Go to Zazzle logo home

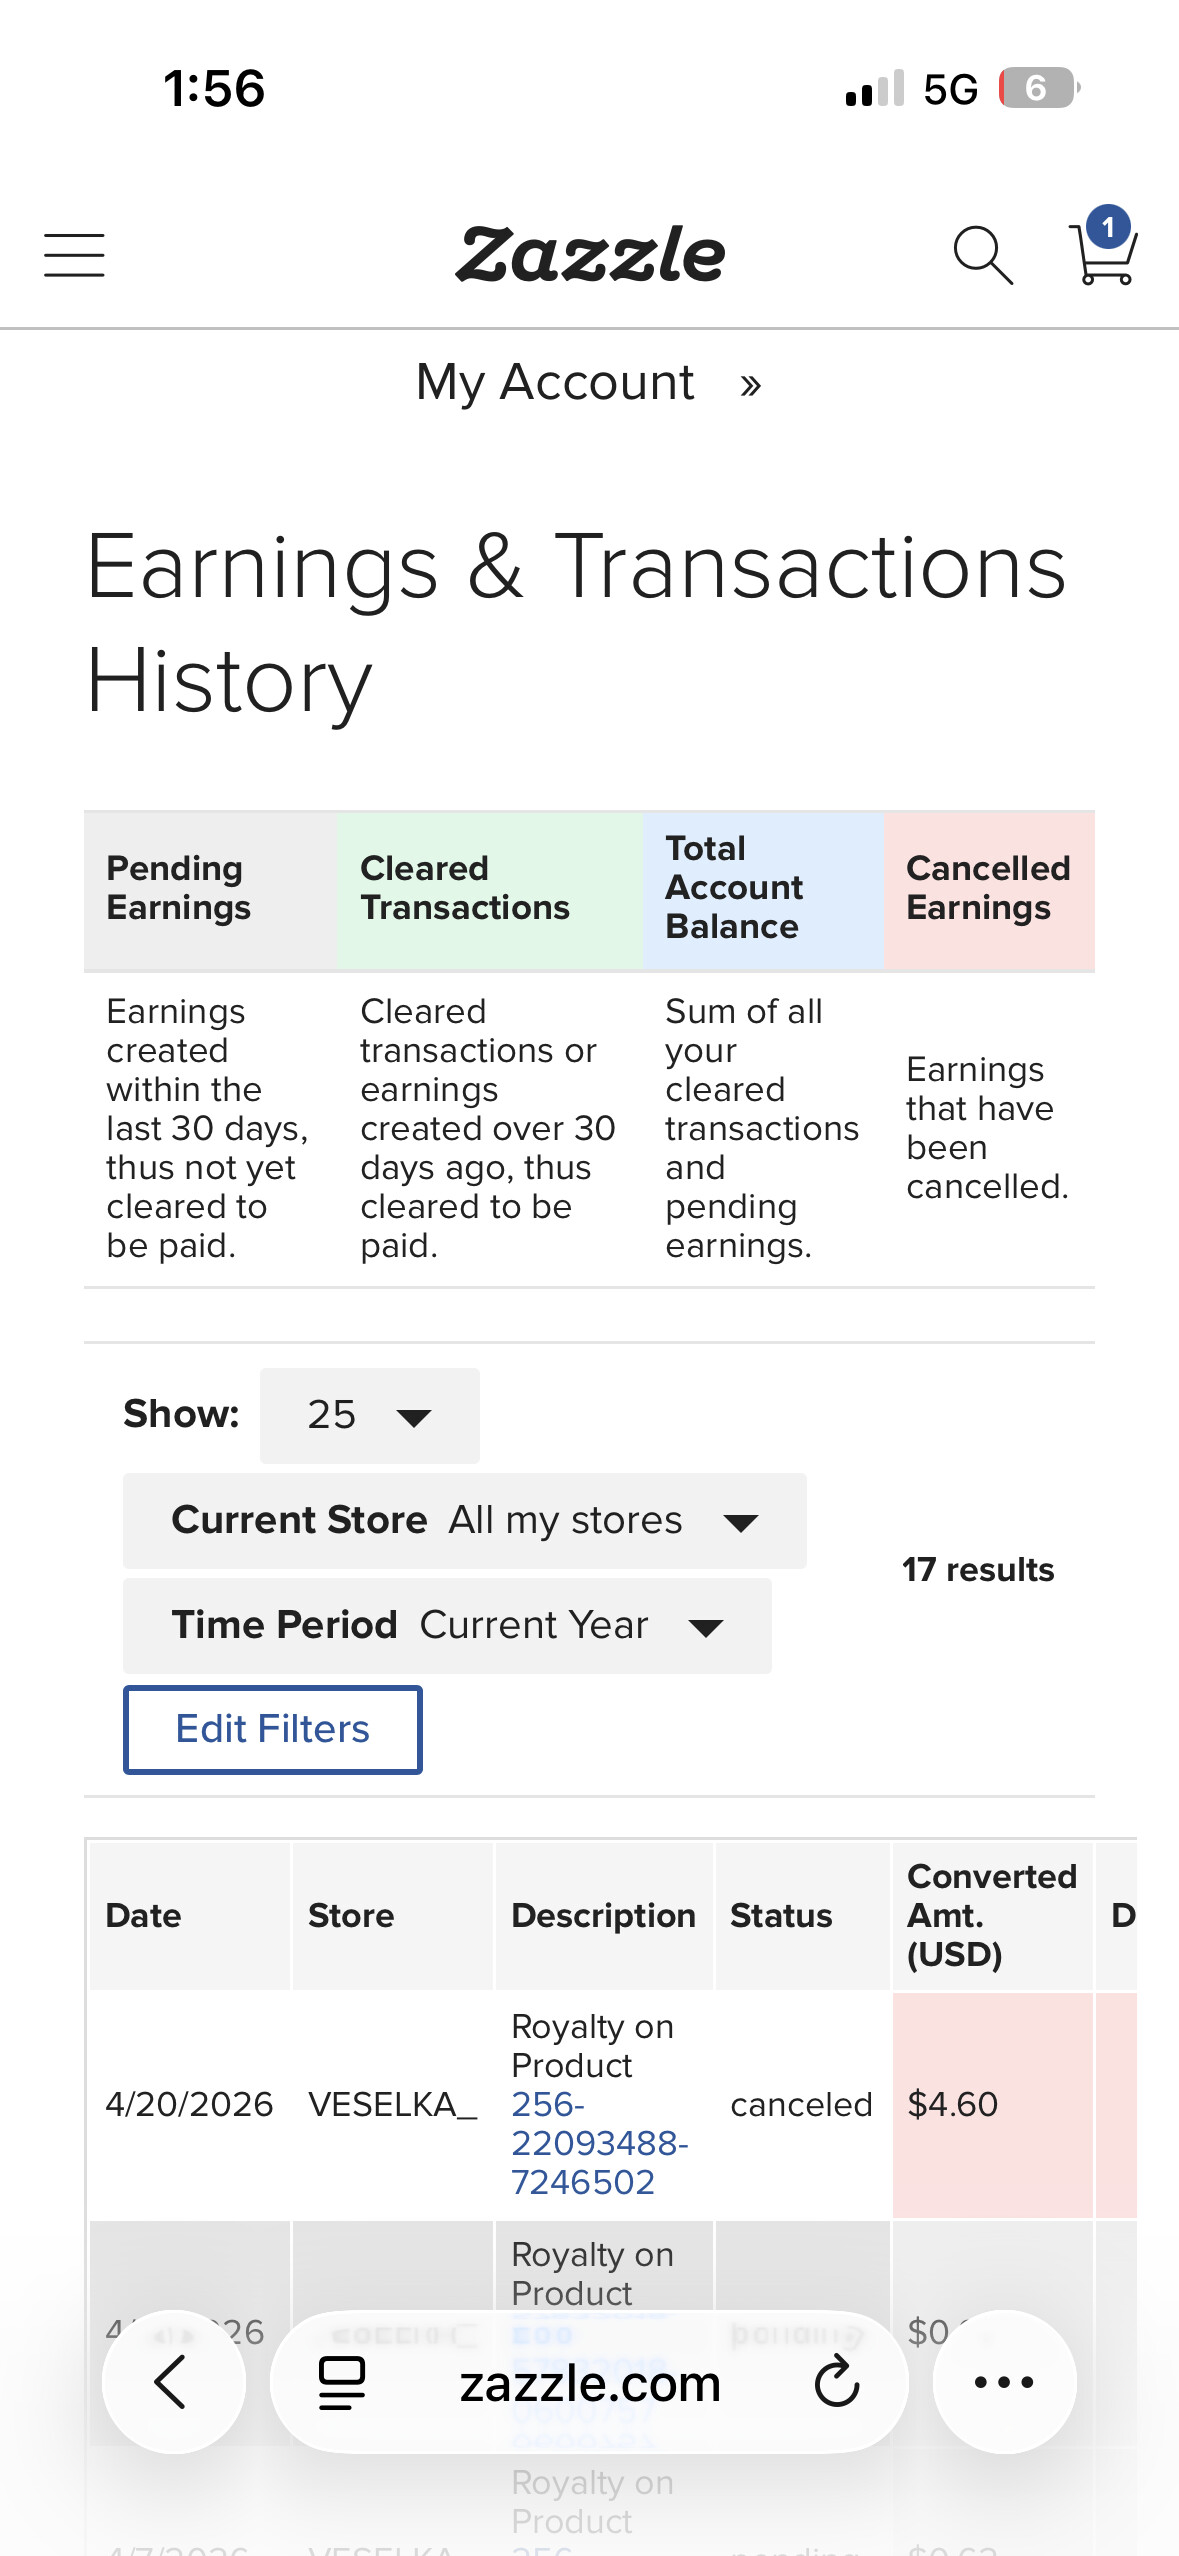point(590,254)
